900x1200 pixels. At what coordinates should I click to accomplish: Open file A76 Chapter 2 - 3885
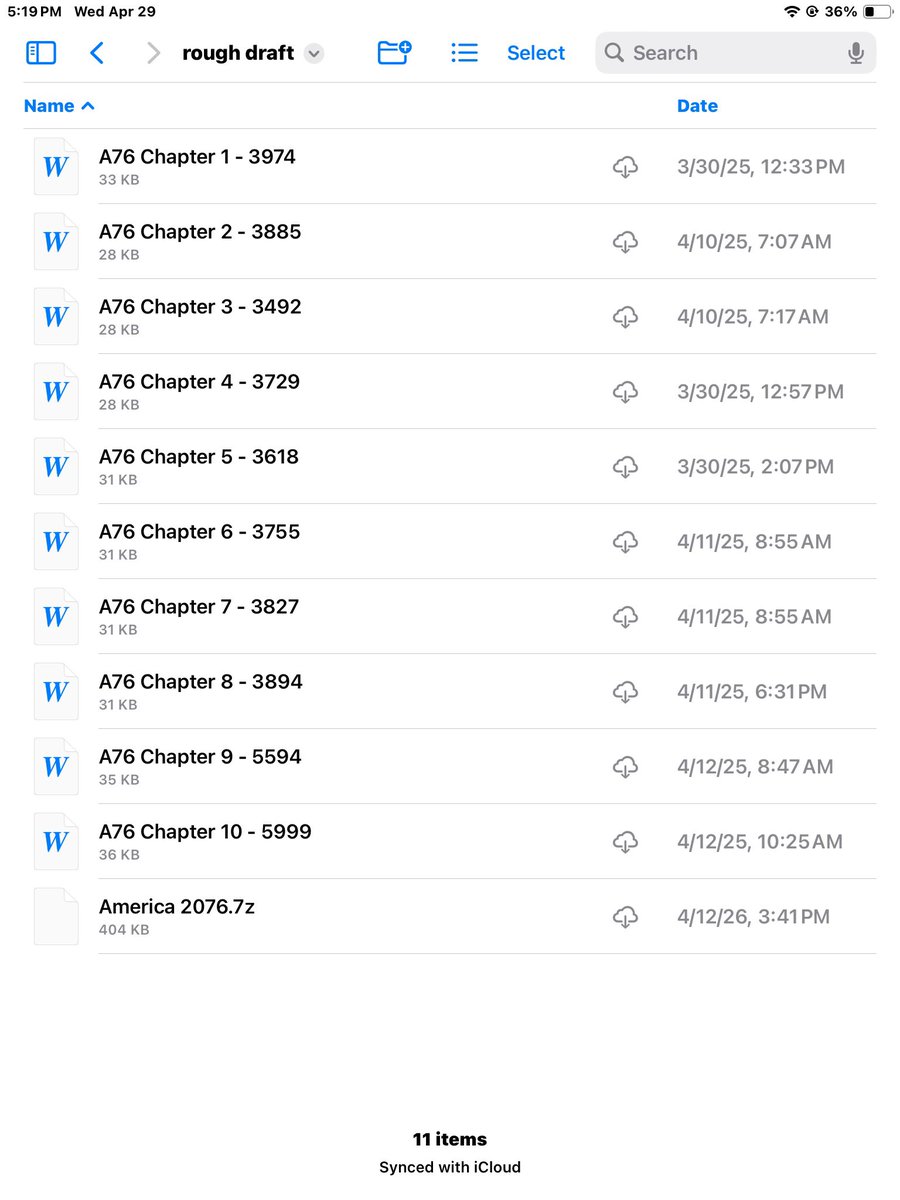click(x=200, y=232)
